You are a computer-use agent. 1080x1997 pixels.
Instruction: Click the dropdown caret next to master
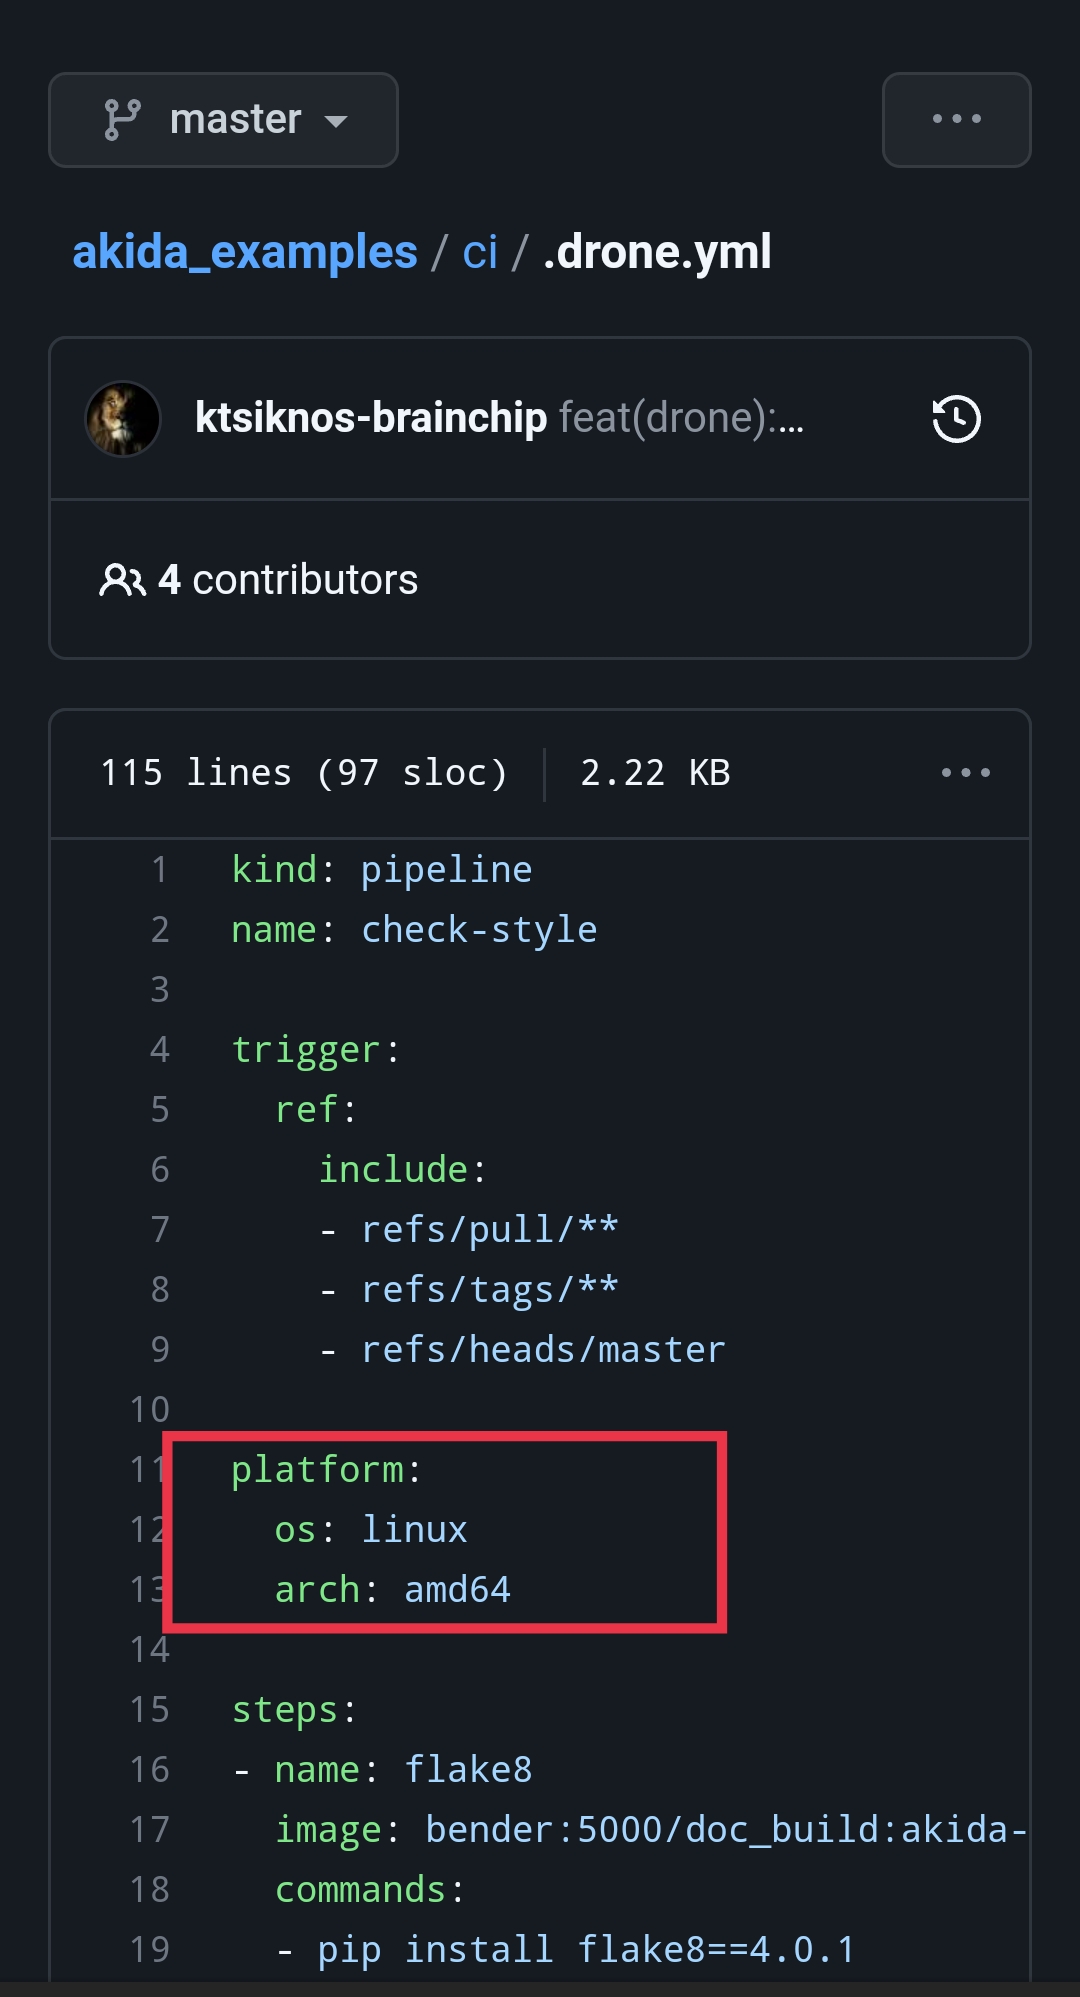tap(336, 122)
